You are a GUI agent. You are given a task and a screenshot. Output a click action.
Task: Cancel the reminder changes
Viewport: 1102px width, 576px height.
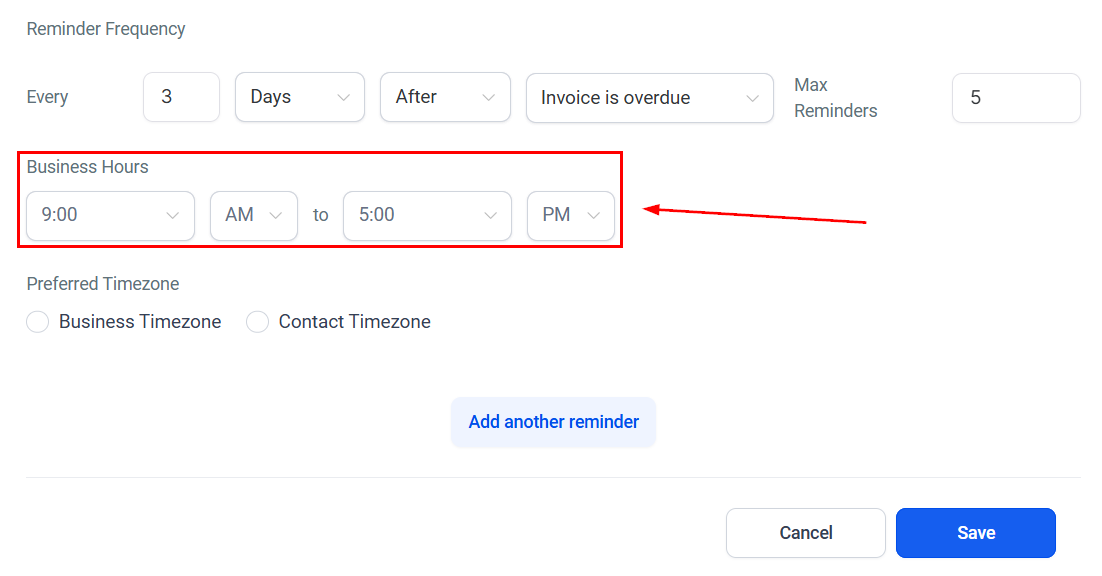(805, 533)
